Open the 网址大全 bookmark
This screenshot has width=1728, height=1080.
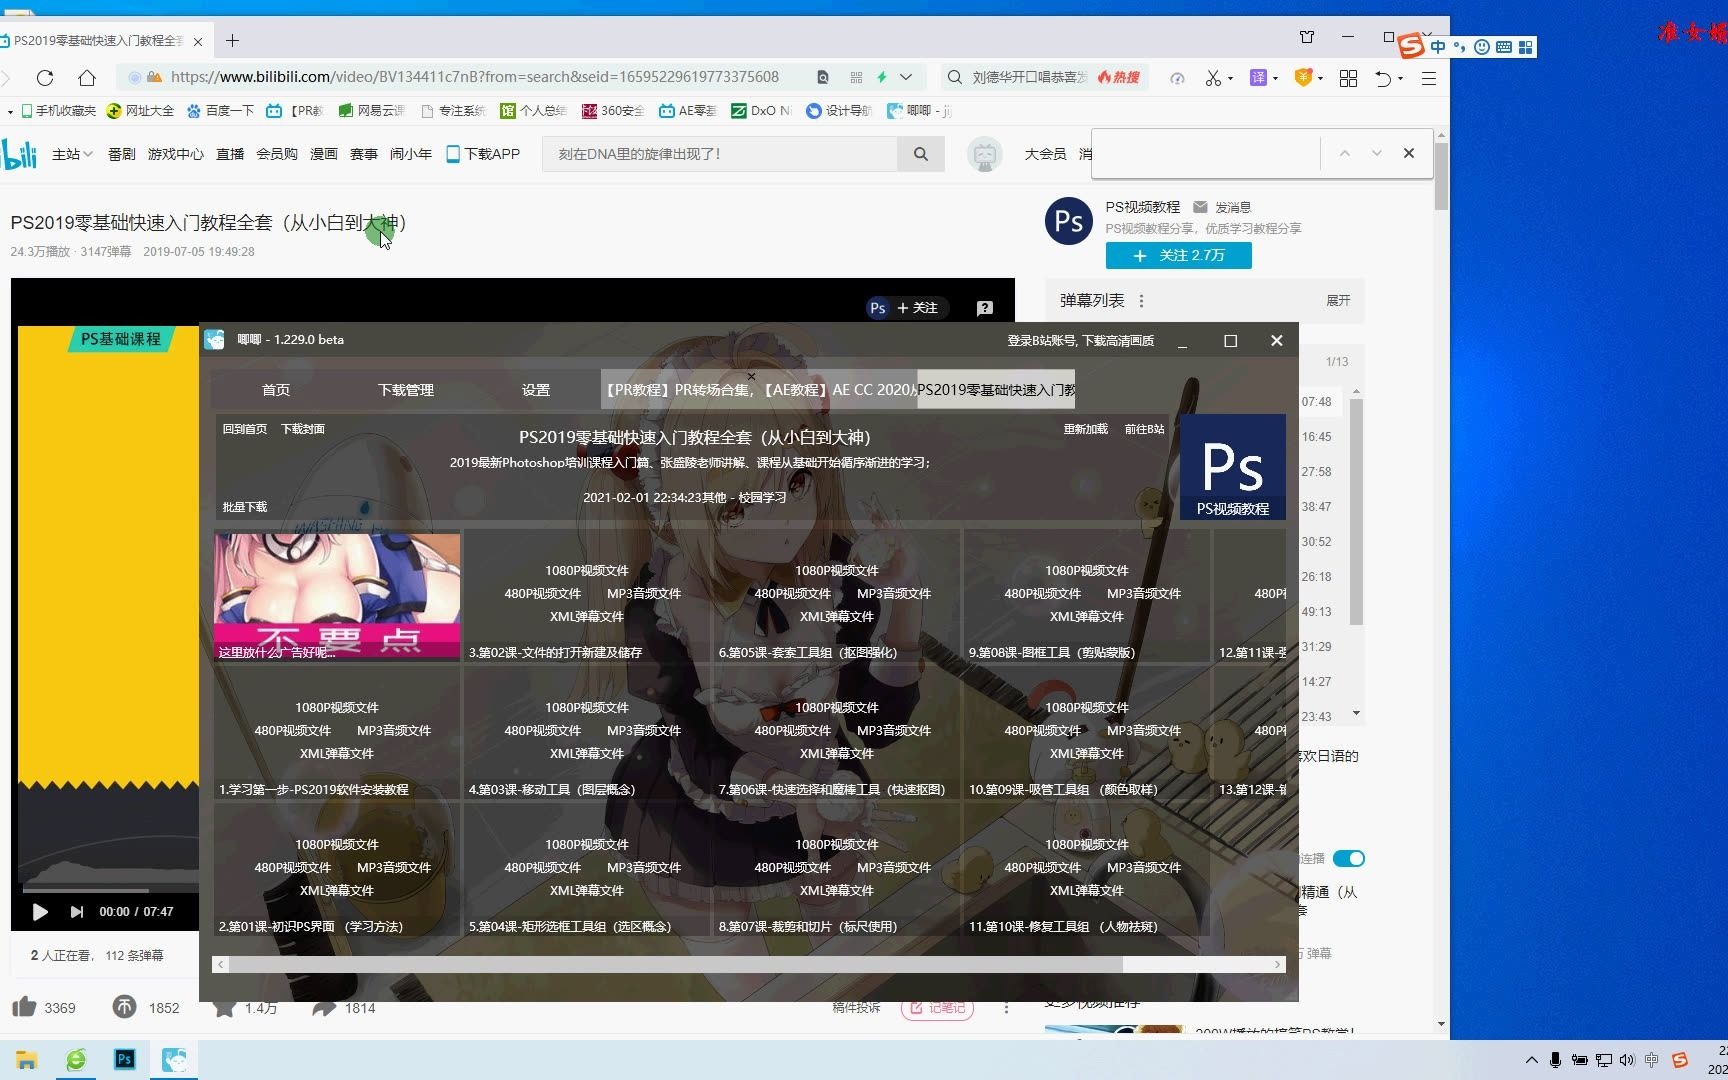point(141,111)
